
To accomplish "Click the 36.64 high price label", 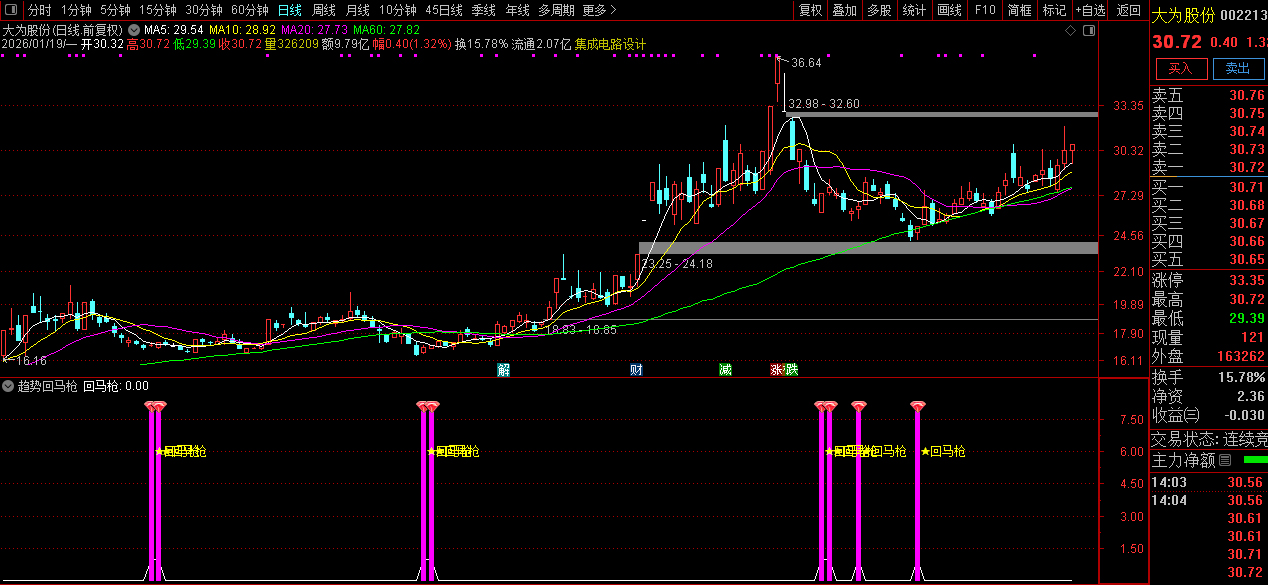I will point(806,62).
